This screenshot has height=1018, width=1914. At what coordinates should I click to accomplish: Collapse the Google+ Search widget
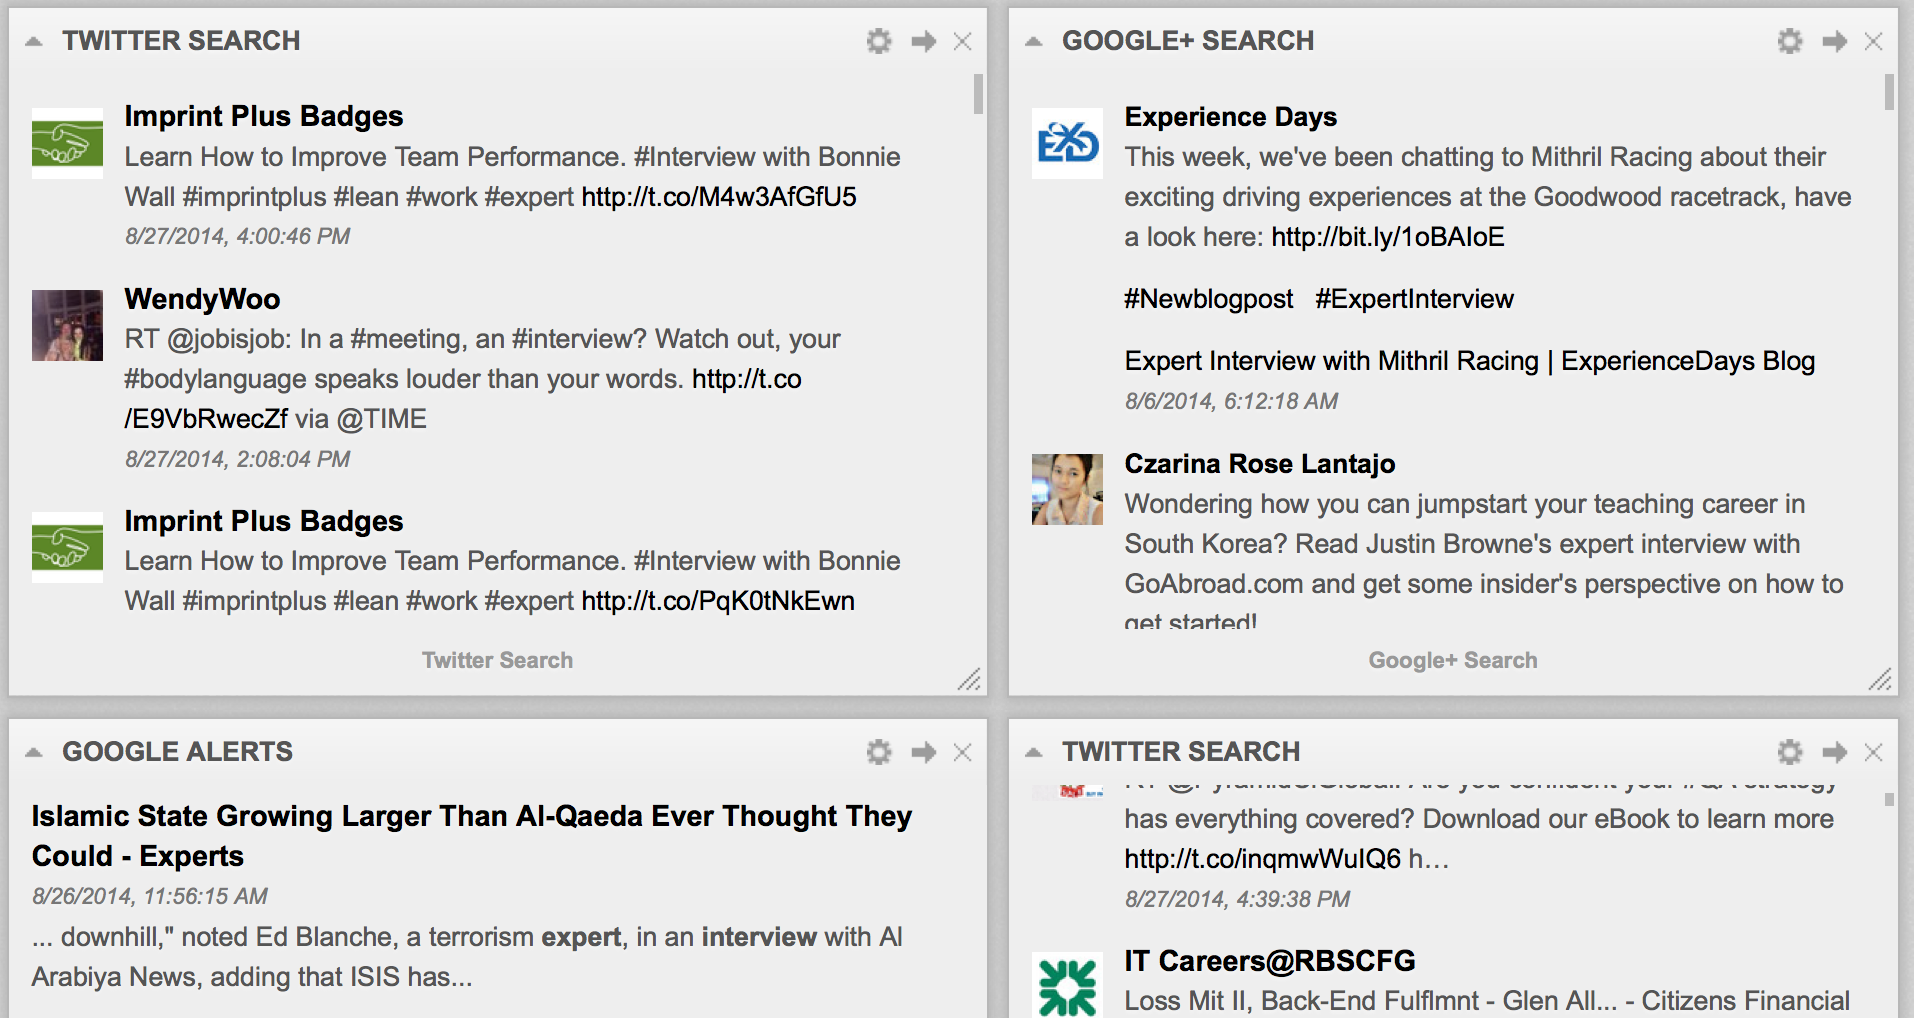click(1034, 41)
